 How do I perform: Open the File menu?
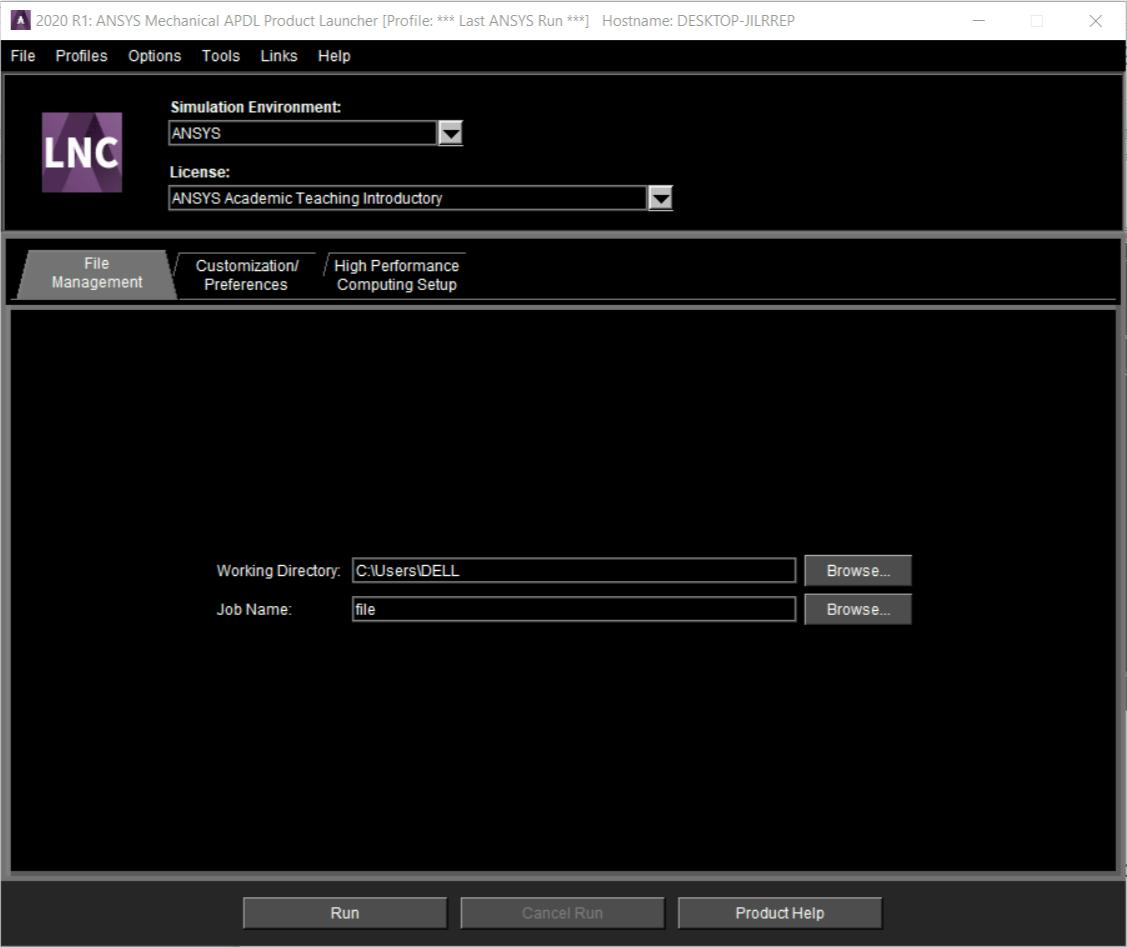click(22, 56)
